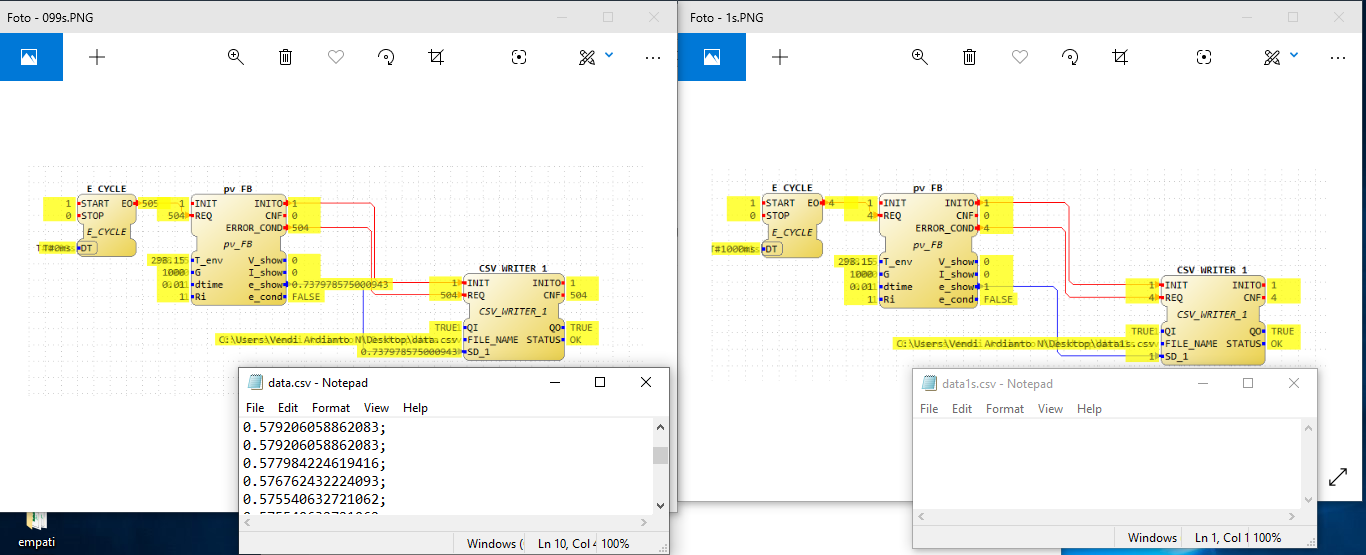Open the File menu in data.csv Notepad
Screen dimensions: 1366x555
[x=255, y=407]
